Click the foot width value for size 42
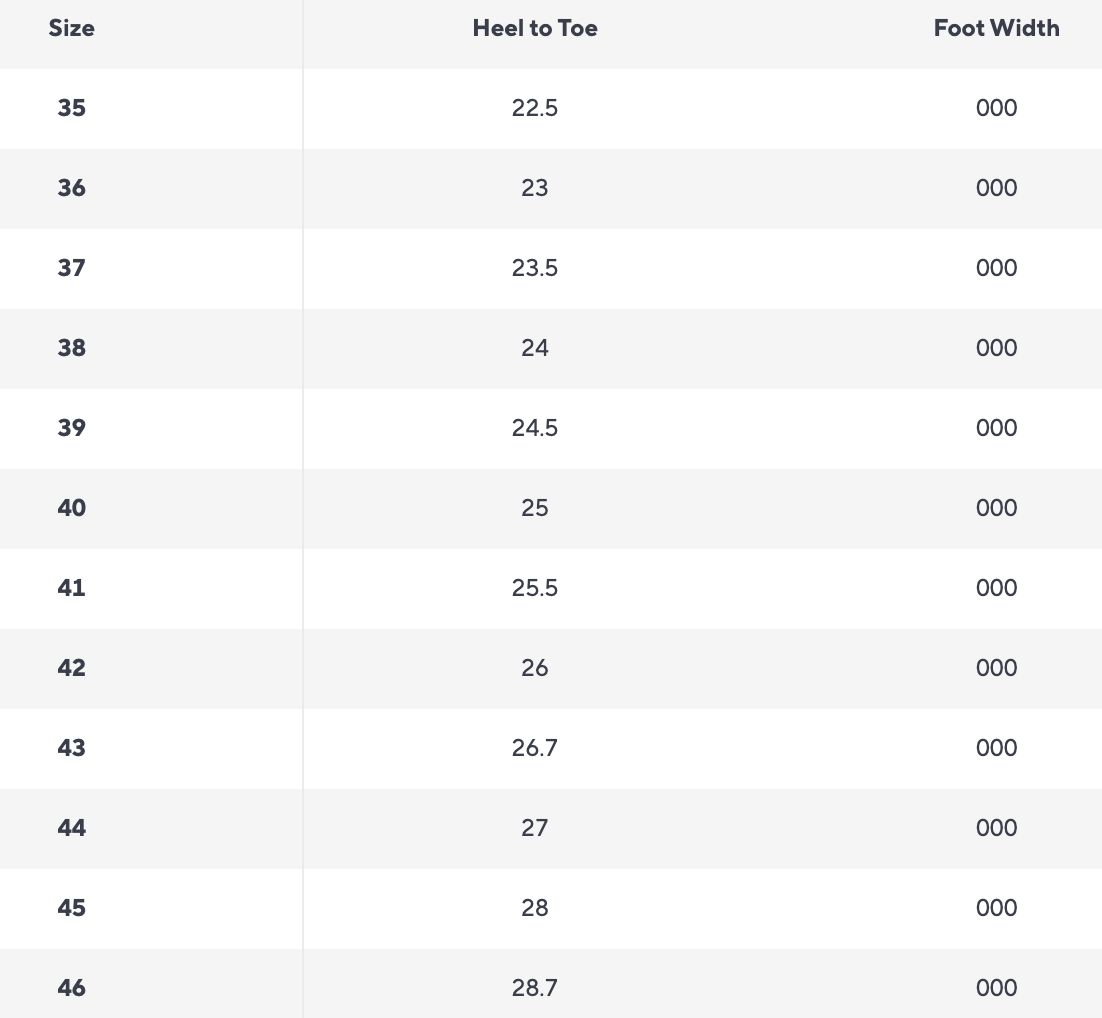 (x=996, y=668)
